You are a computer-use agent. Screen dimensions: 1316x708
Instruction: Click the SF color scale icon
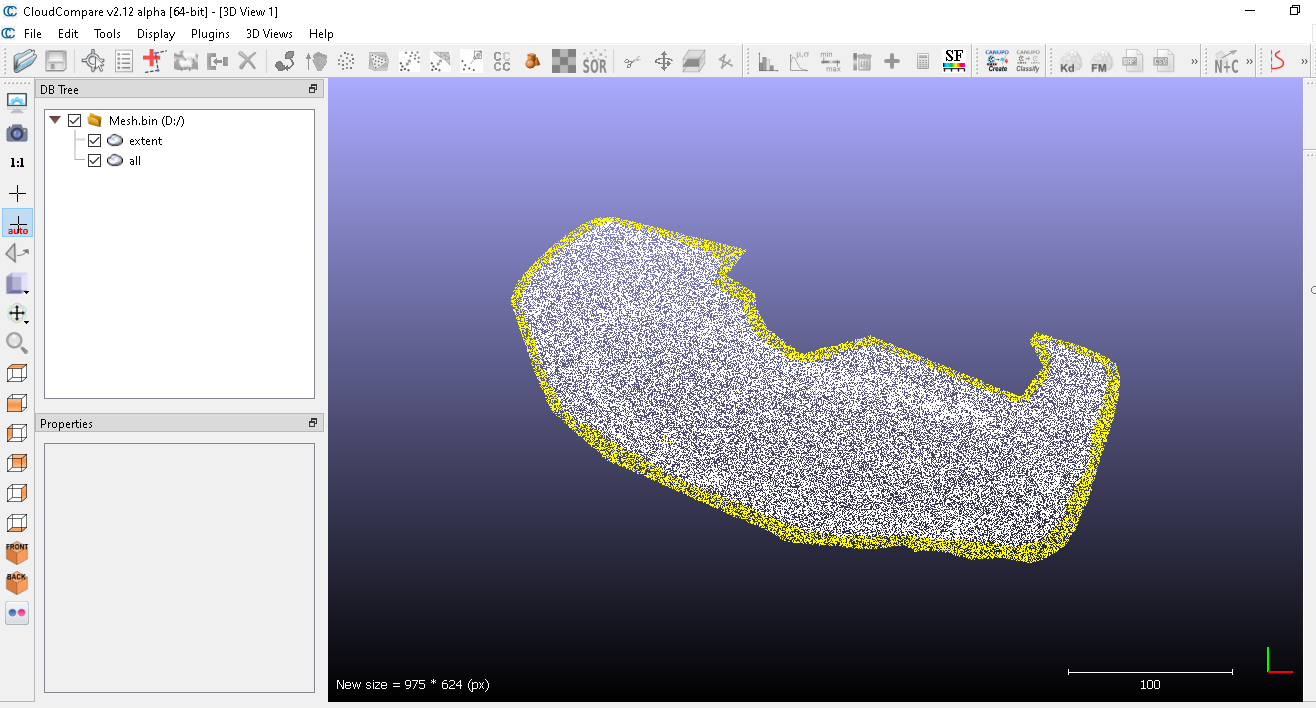[x=954, y=61]
